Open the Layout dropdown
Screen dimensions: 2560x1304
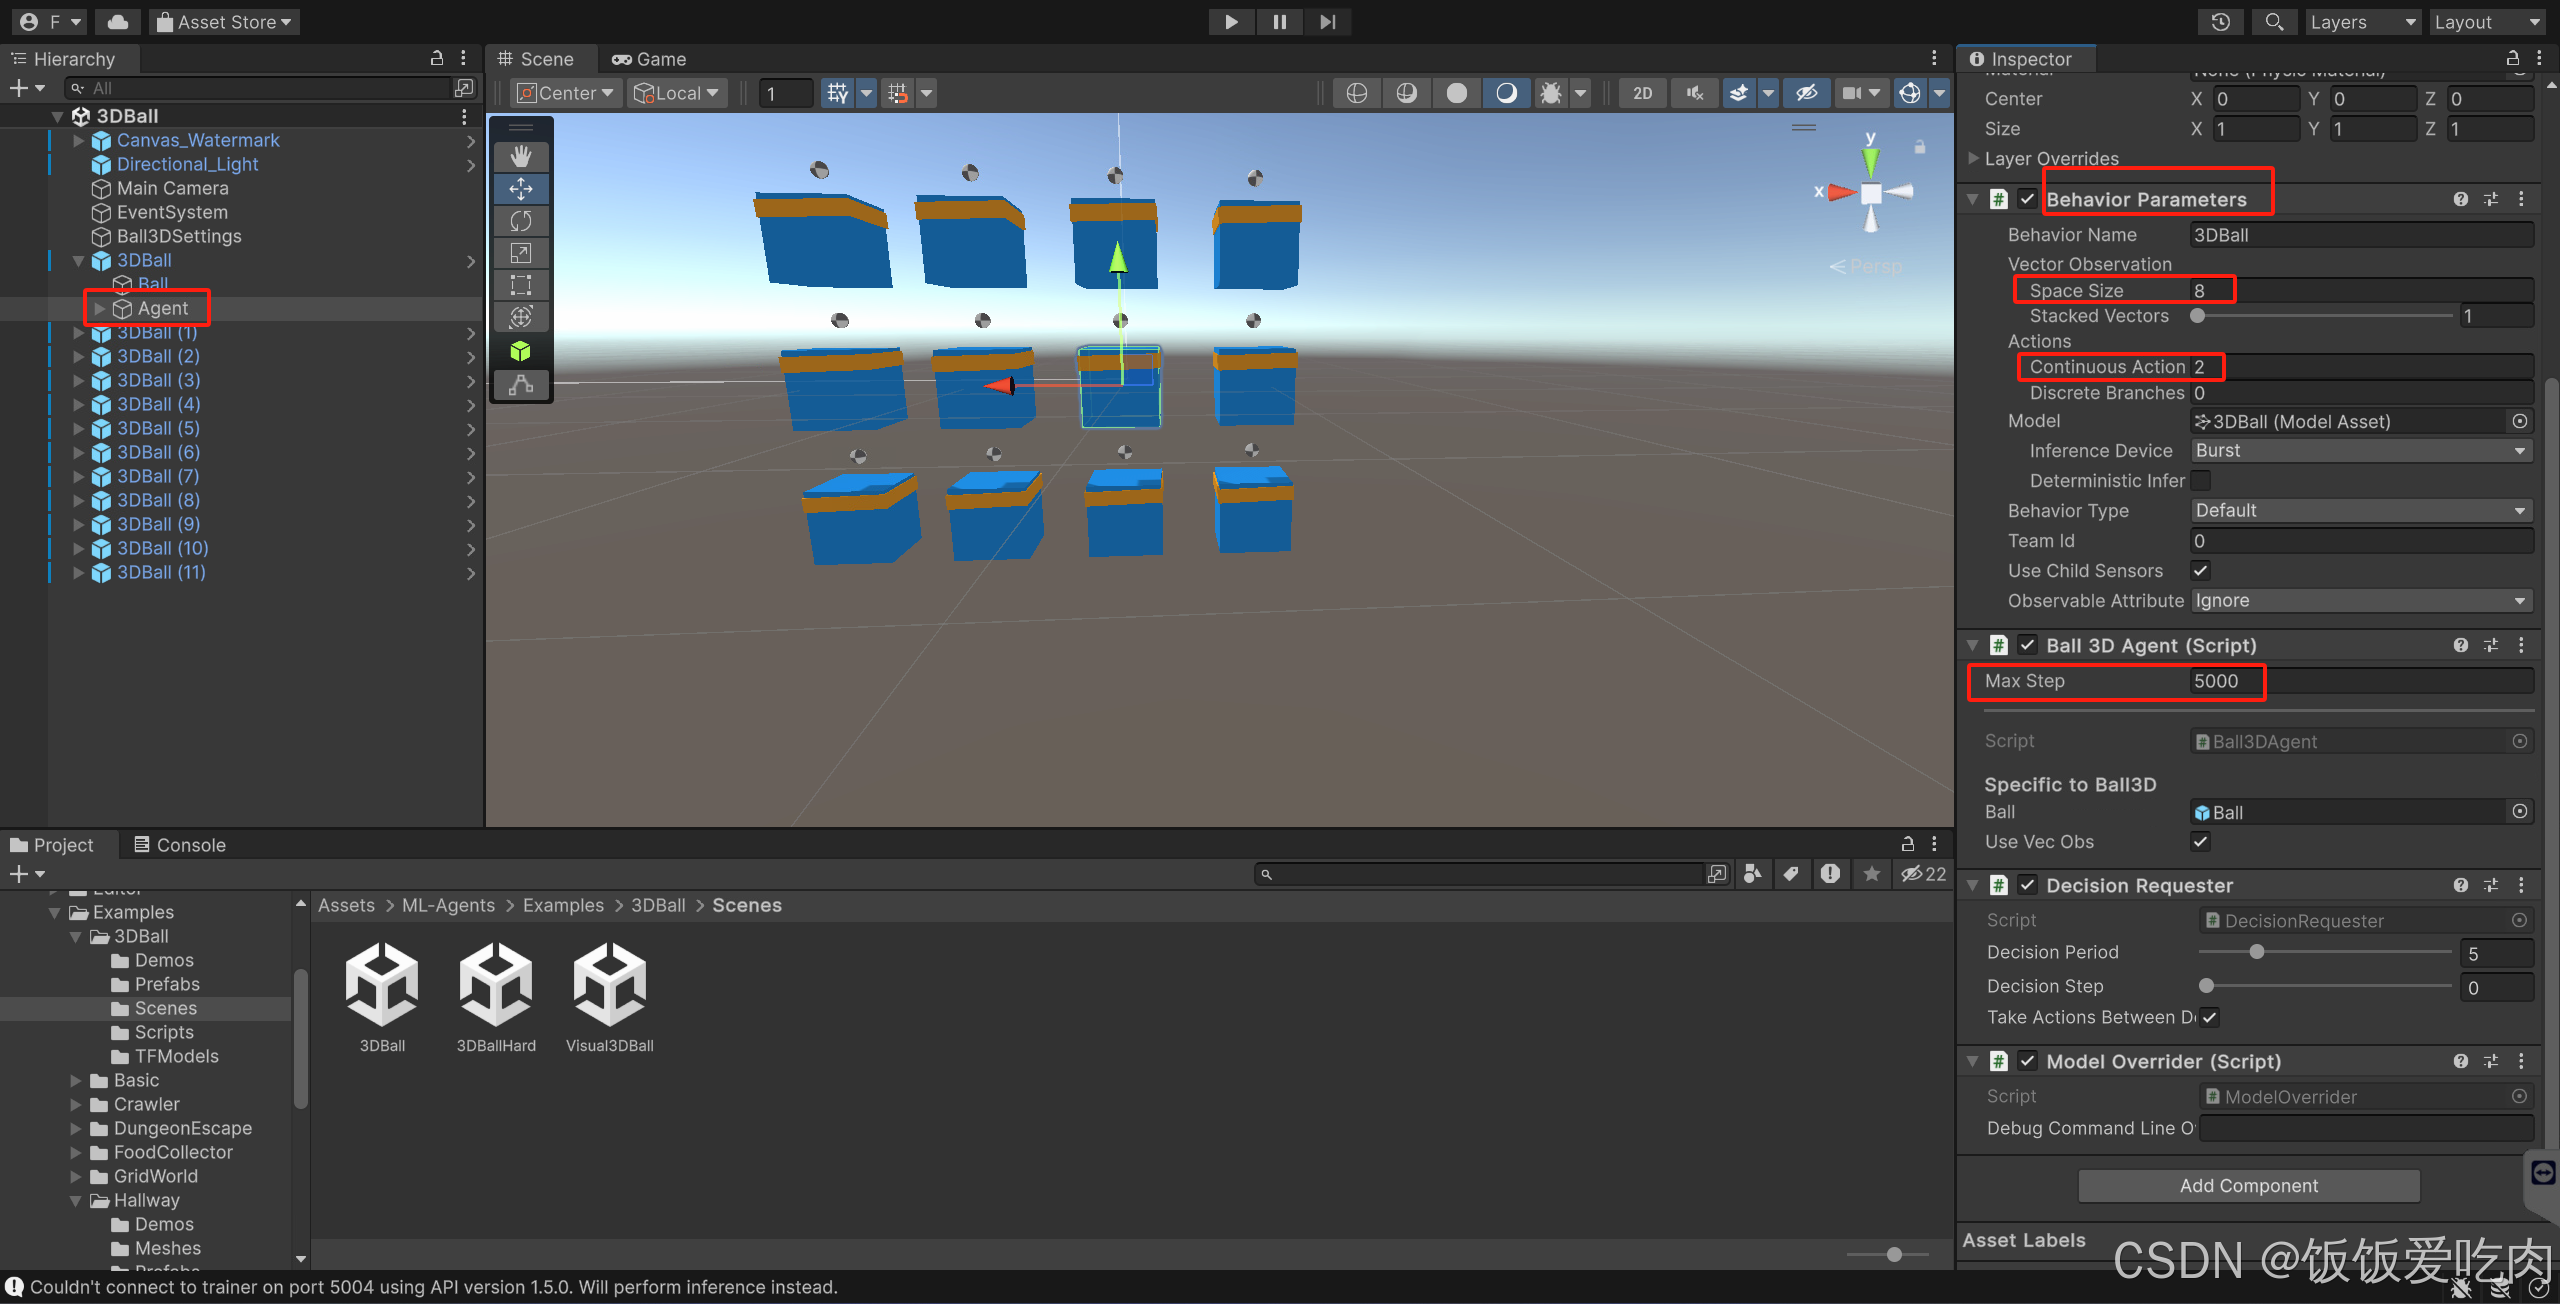click(2486, 21)
